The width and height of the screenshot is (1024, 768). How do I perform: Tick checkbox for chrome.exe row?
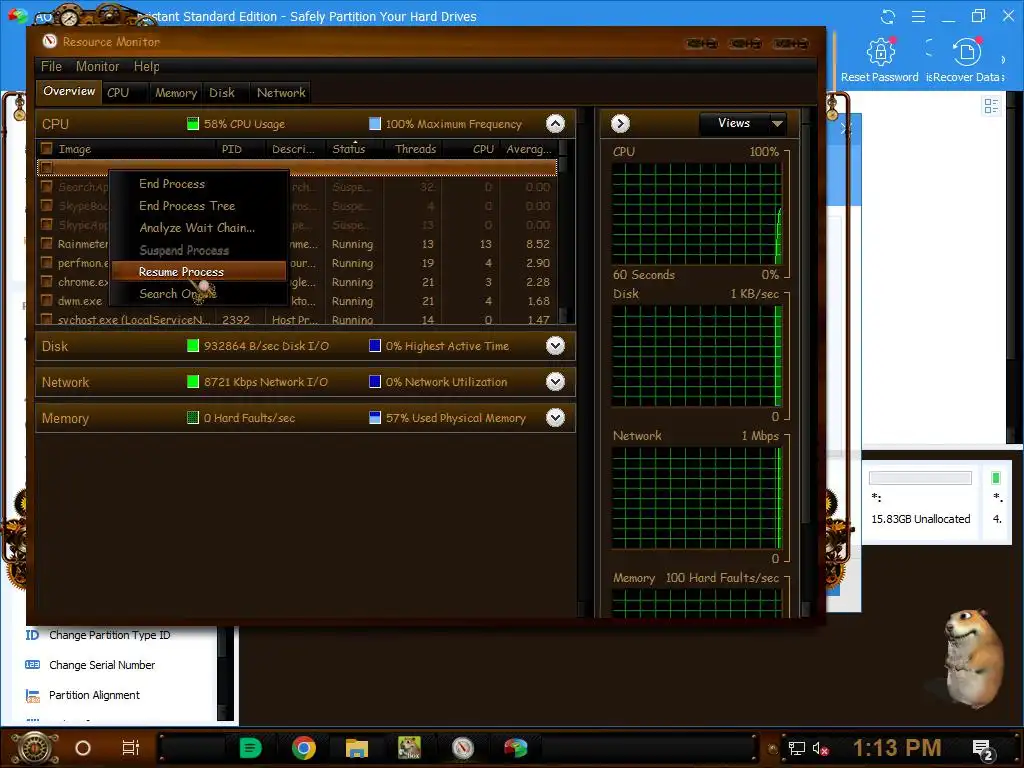[x=46, y=281]
